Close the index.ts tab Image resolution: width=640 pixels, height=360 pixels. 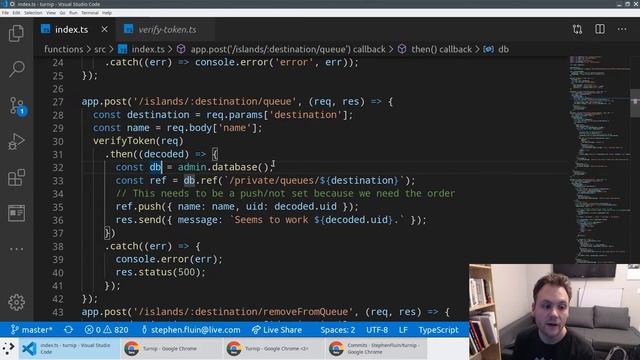pyautogui.click(x=104, y=29)
